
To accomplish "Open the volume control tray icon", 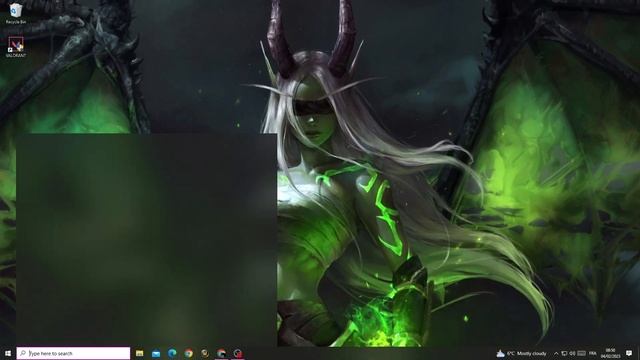I will tap(573, 353).
